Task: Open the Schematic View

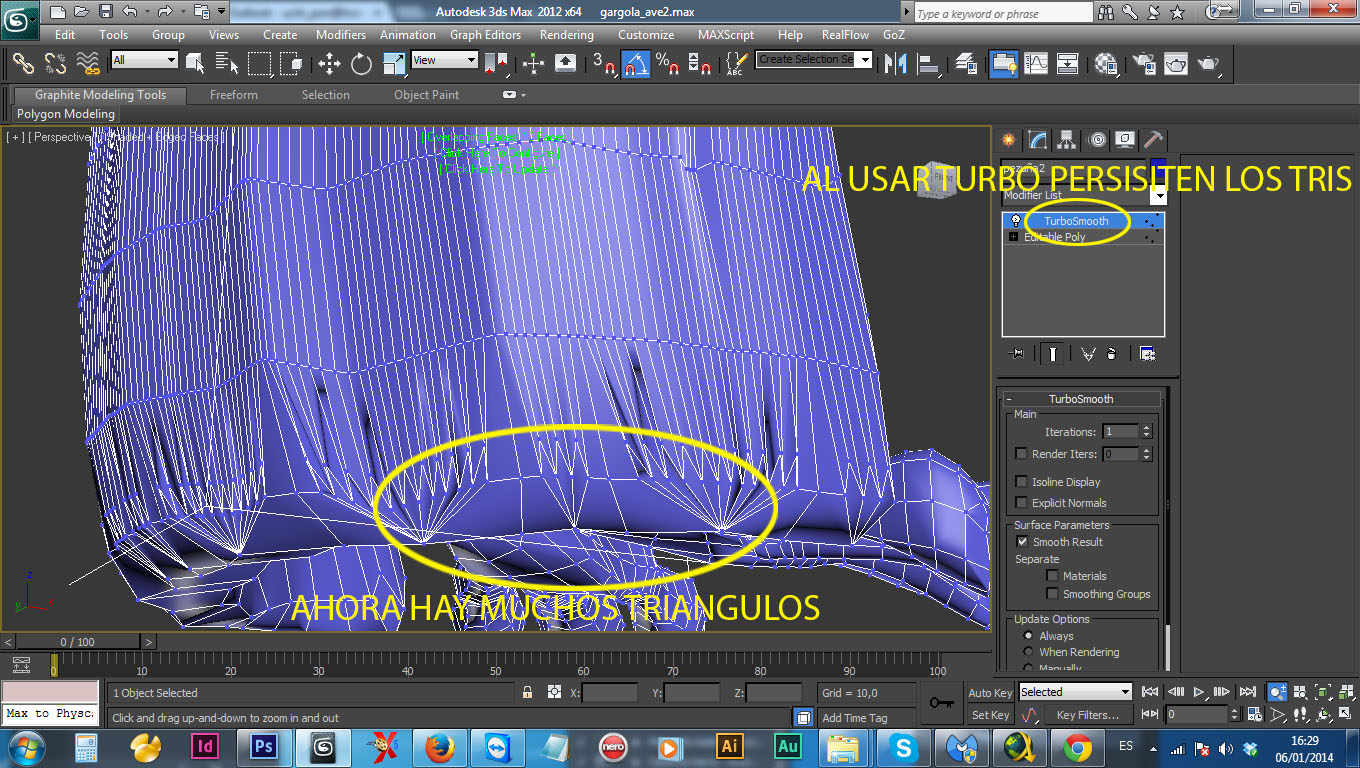Action: 1068,63
